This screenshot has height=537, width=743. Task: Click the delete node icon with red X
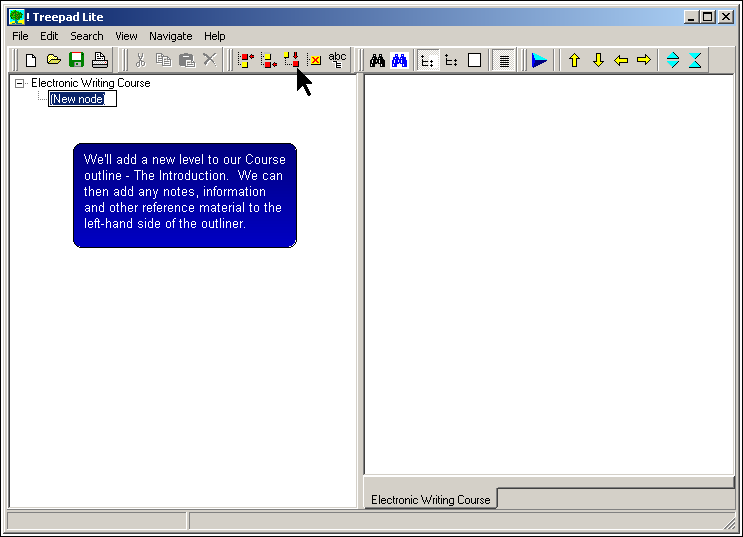(x=314, y=60)
